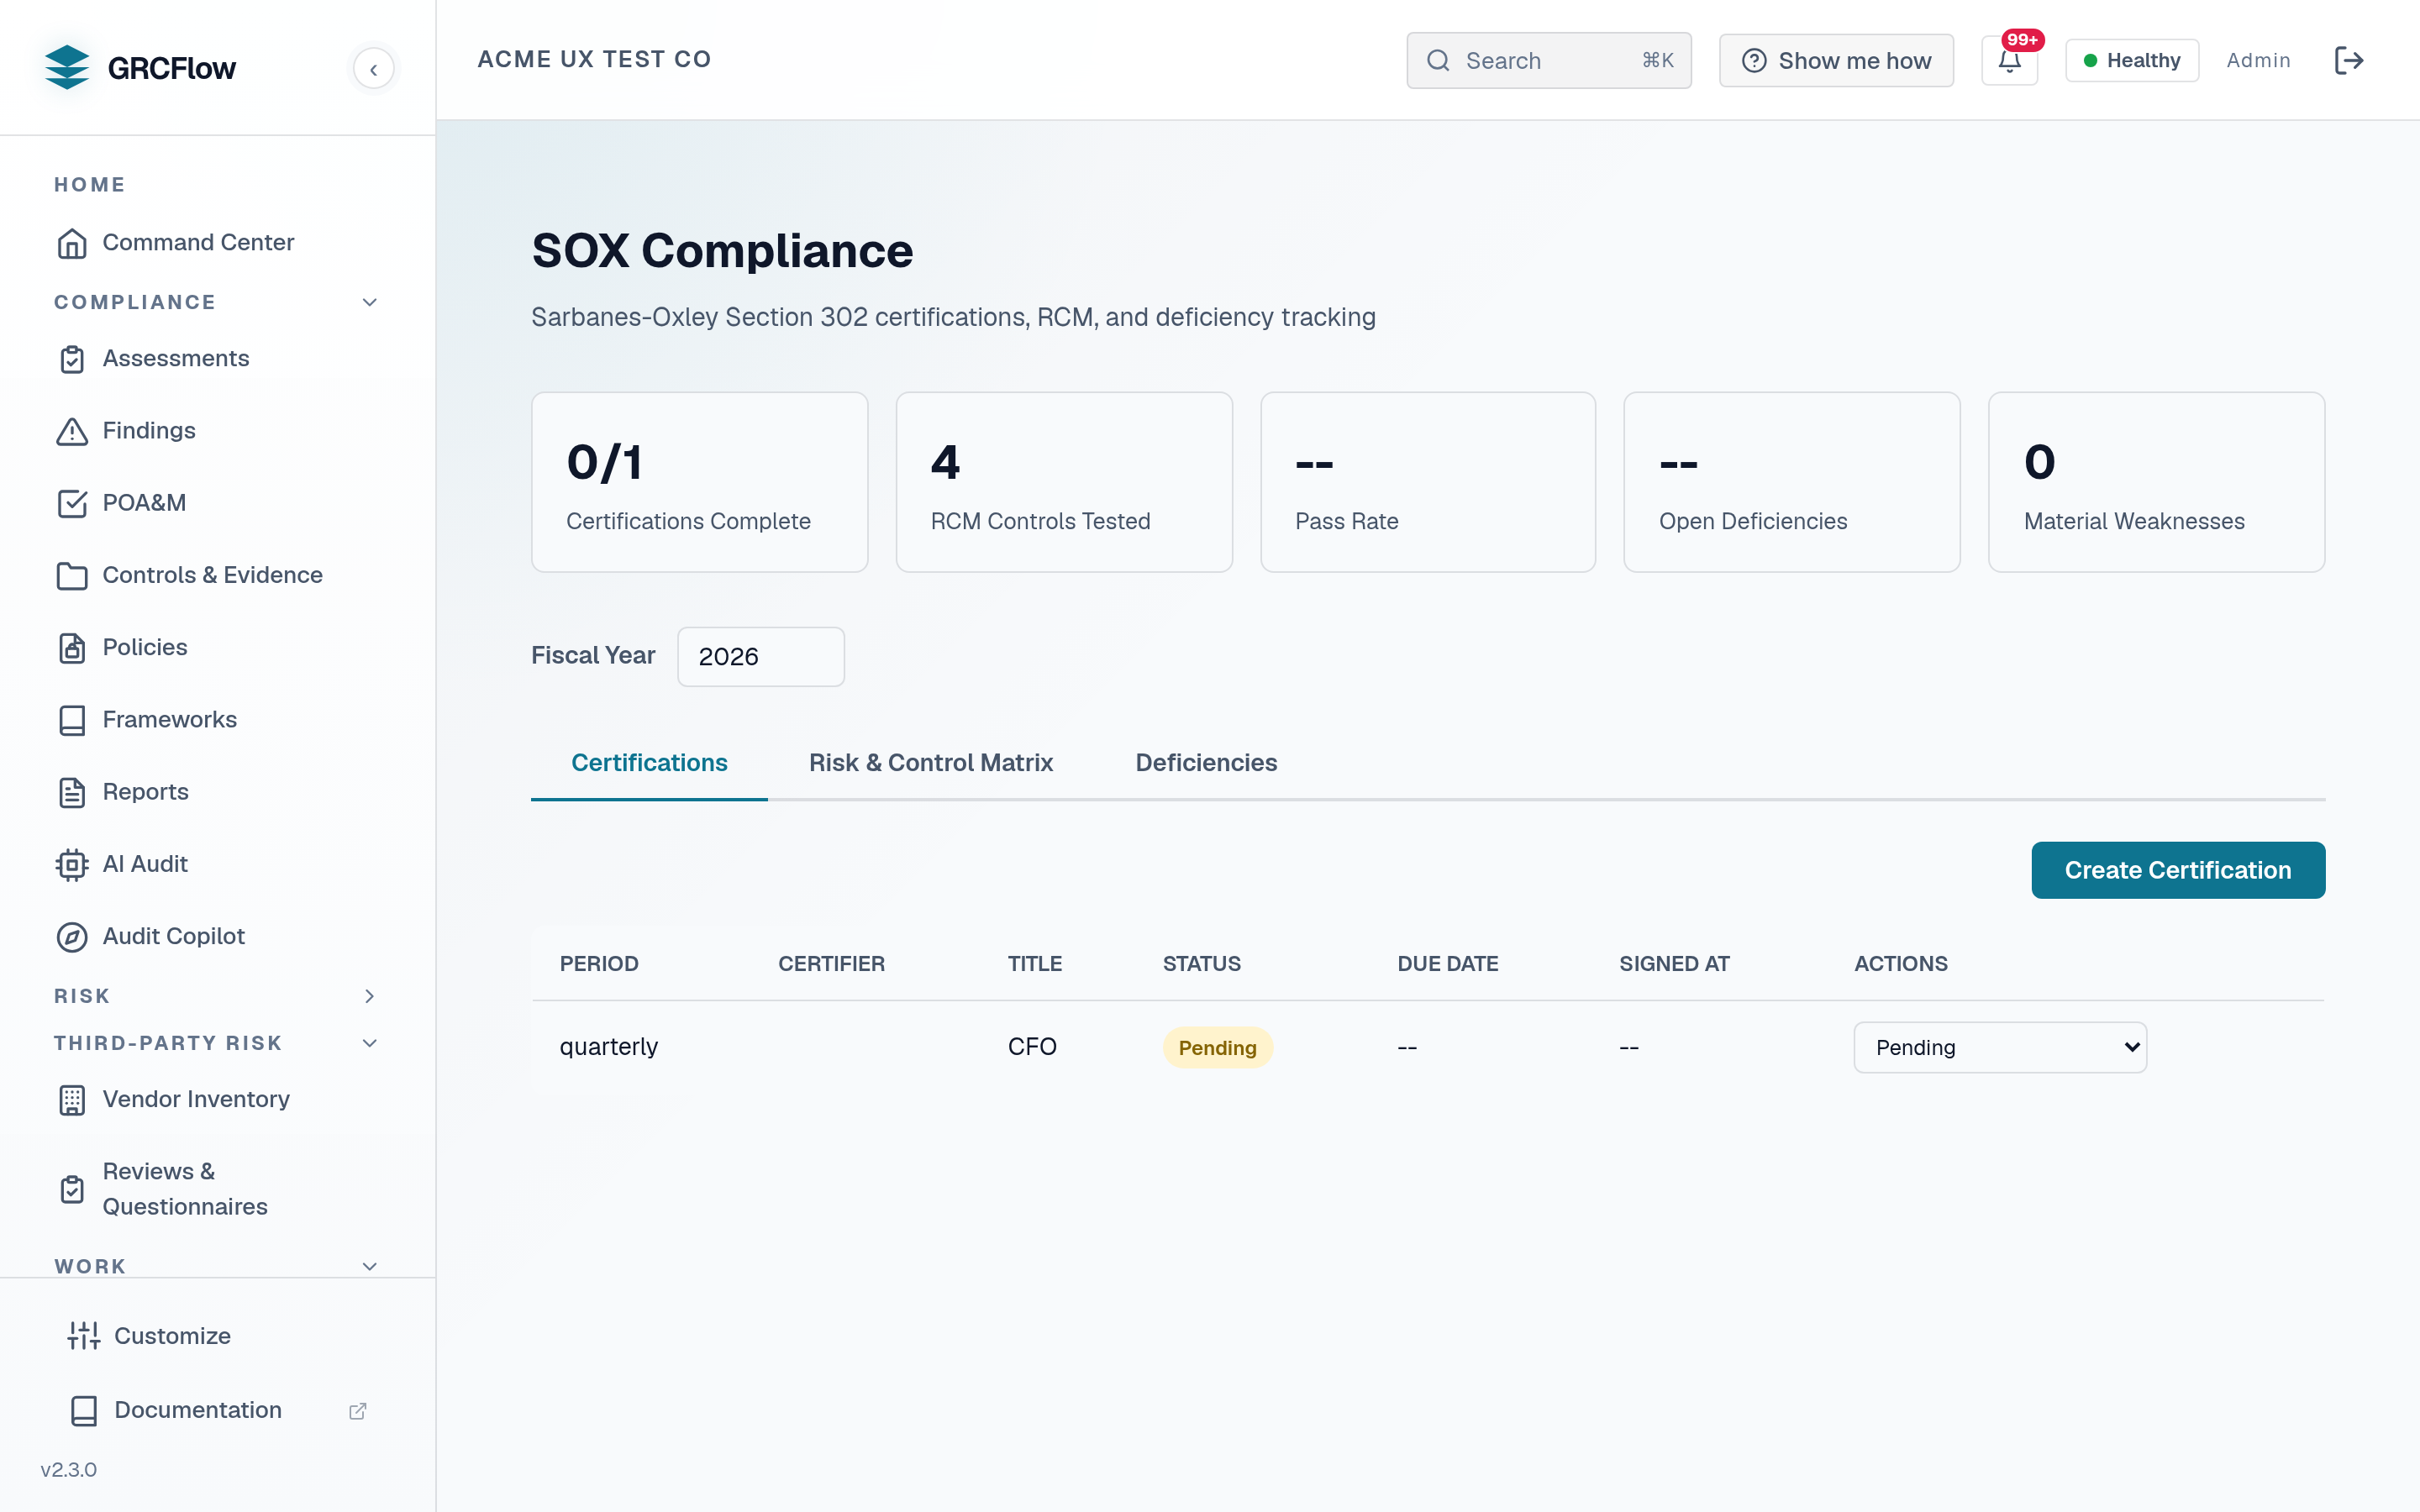This screenshot has width=2420, height=1512.
Task: Open Command Center home icon
Action: click(72, 243)
